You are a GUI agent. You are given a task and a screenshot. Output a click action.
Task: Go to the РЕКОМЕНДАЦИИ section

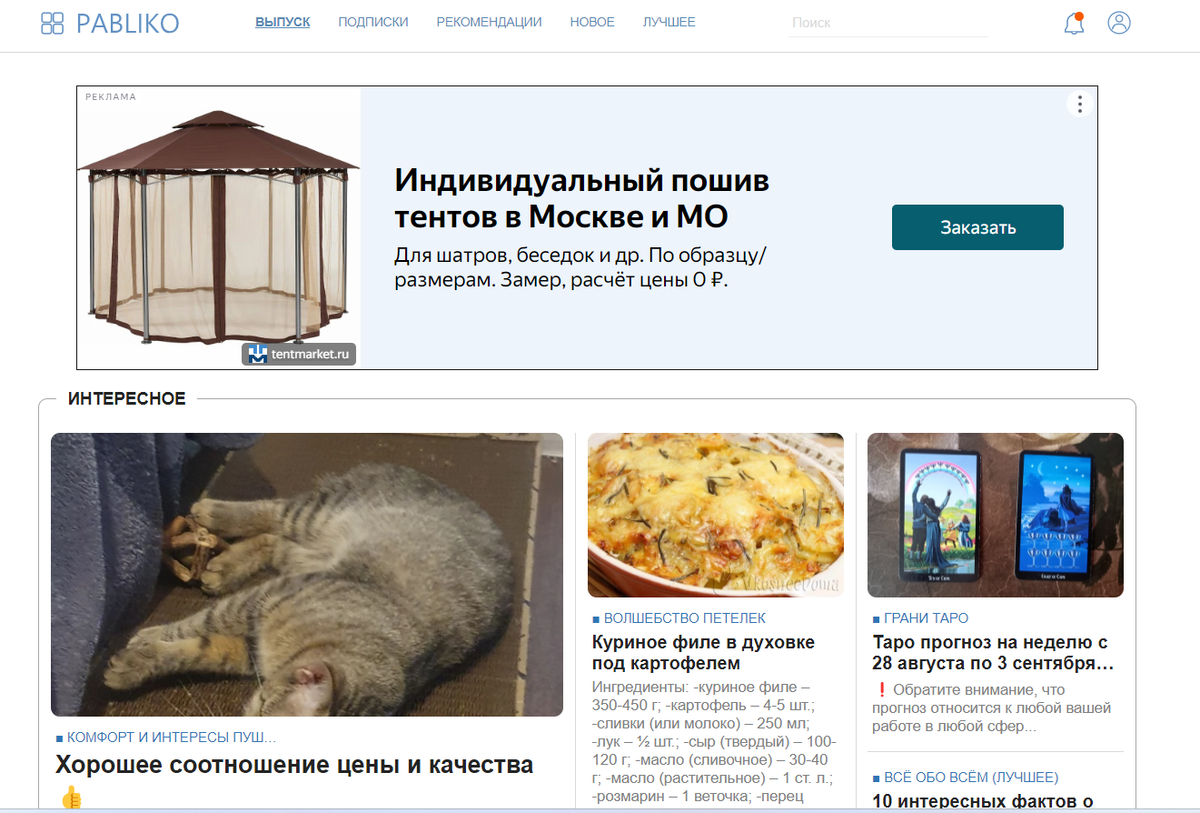489,22
